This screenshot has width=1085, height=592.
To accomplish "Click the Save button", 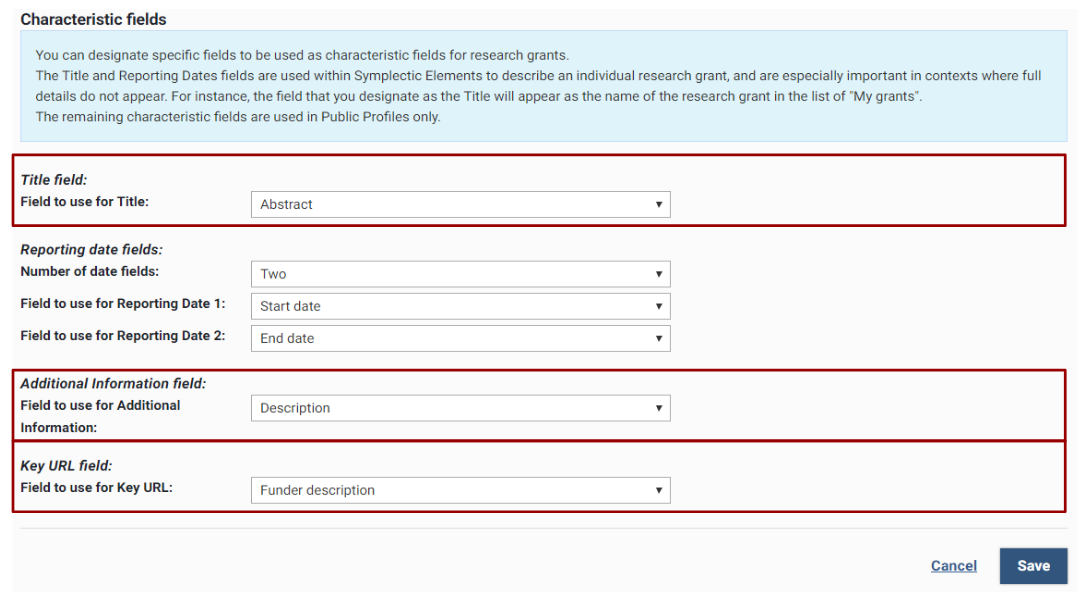I will coord(1033,566).
